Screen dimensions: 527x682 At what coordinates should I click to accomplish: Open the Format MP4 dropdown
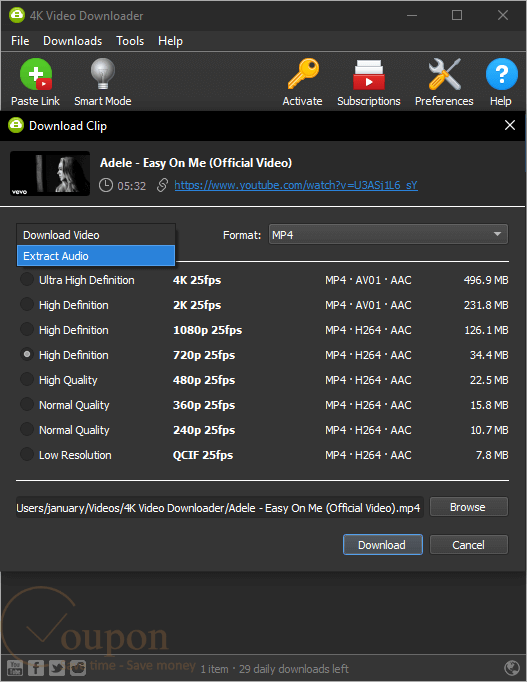coord(388,234)
